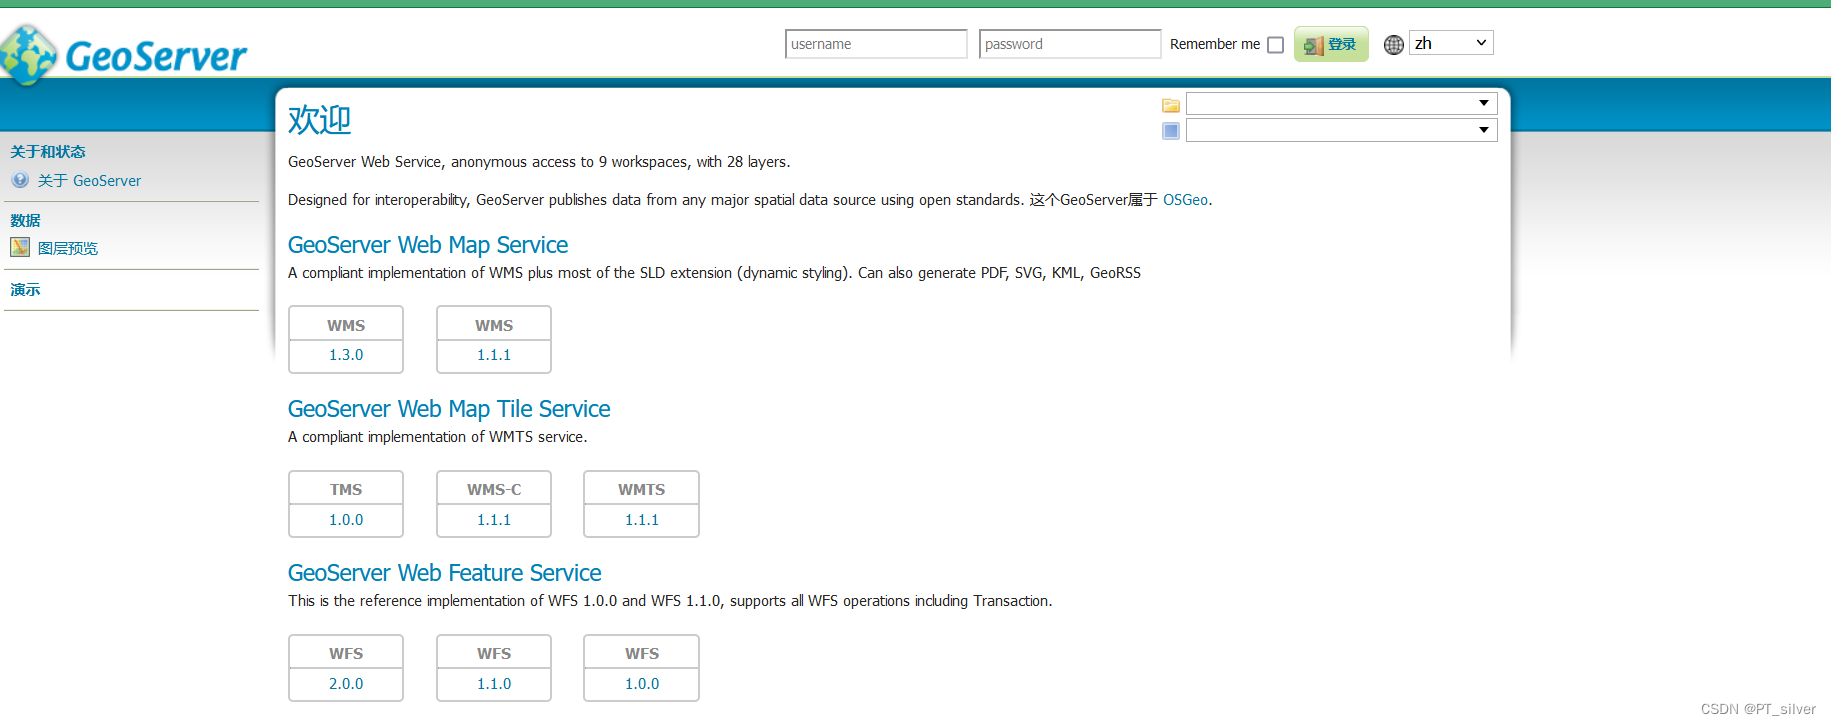Screen dimensions: 1831x725
Task: Click the green 登录 login button
Action: (x=1331, y=44)
